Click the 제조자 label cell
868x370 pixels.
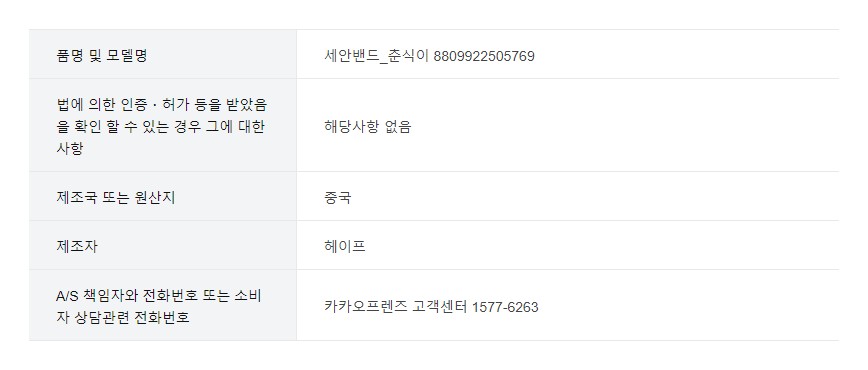(x=163, y=245)
